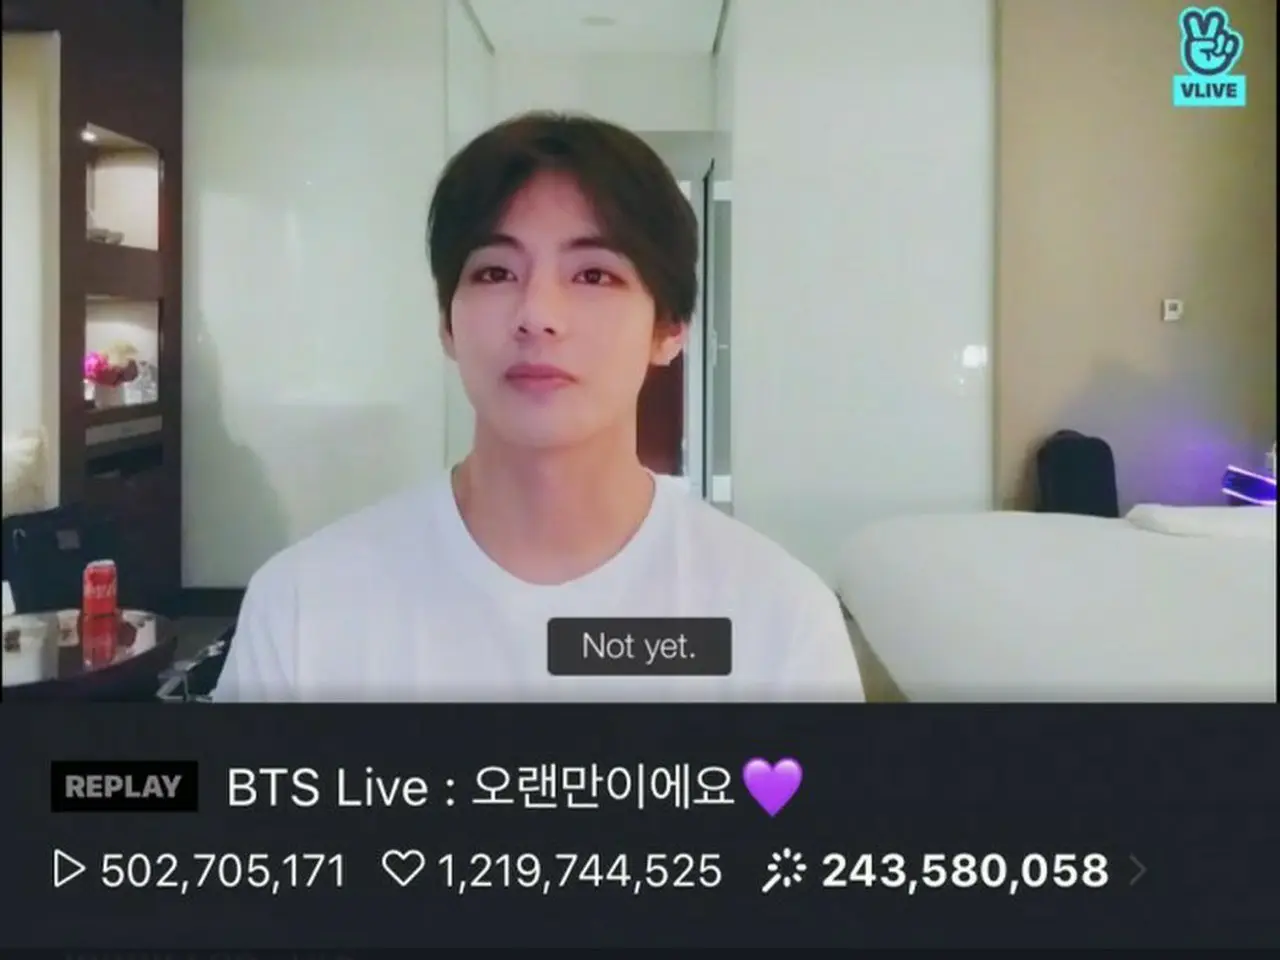Click the VLIVE text label under logo
Screen dimensions: 1280x960
(1211, 90)
